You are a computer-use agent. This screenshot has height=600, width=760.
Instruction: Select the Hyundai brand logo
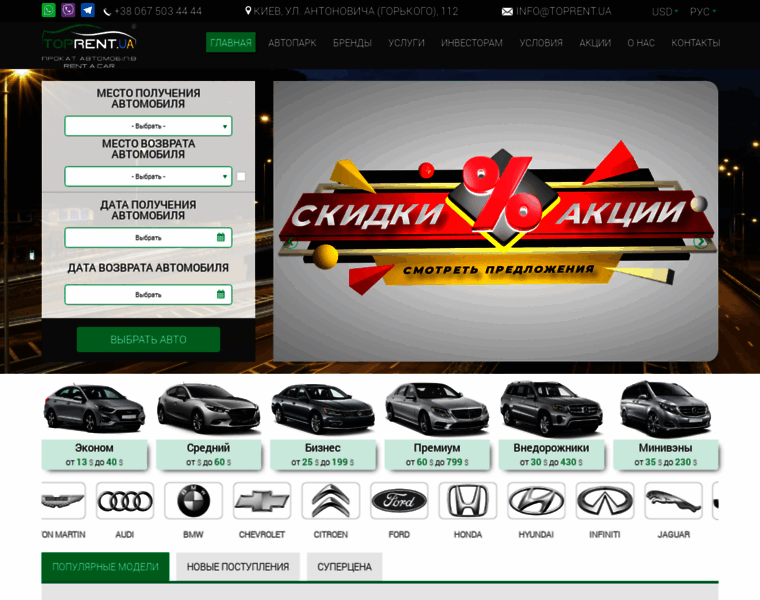click(536, 501)
